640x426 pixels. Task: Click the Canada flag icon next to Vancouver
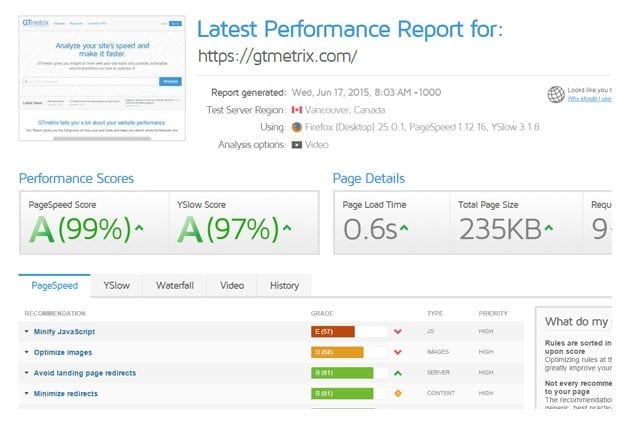[297, 110]
